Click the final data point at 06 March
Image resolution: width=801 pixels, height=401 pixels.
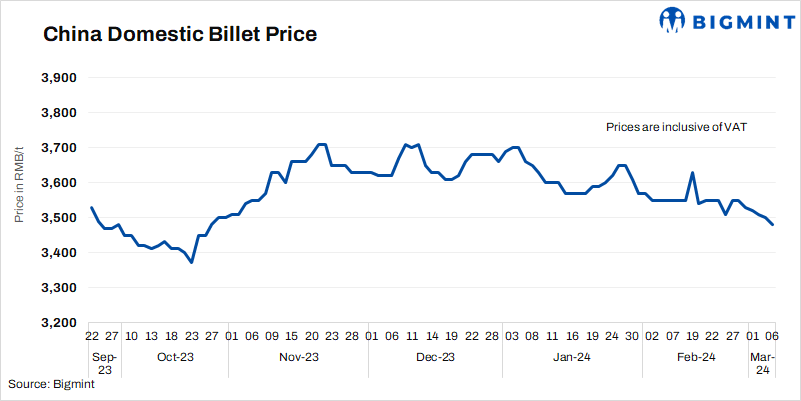[x=772, y=225]
